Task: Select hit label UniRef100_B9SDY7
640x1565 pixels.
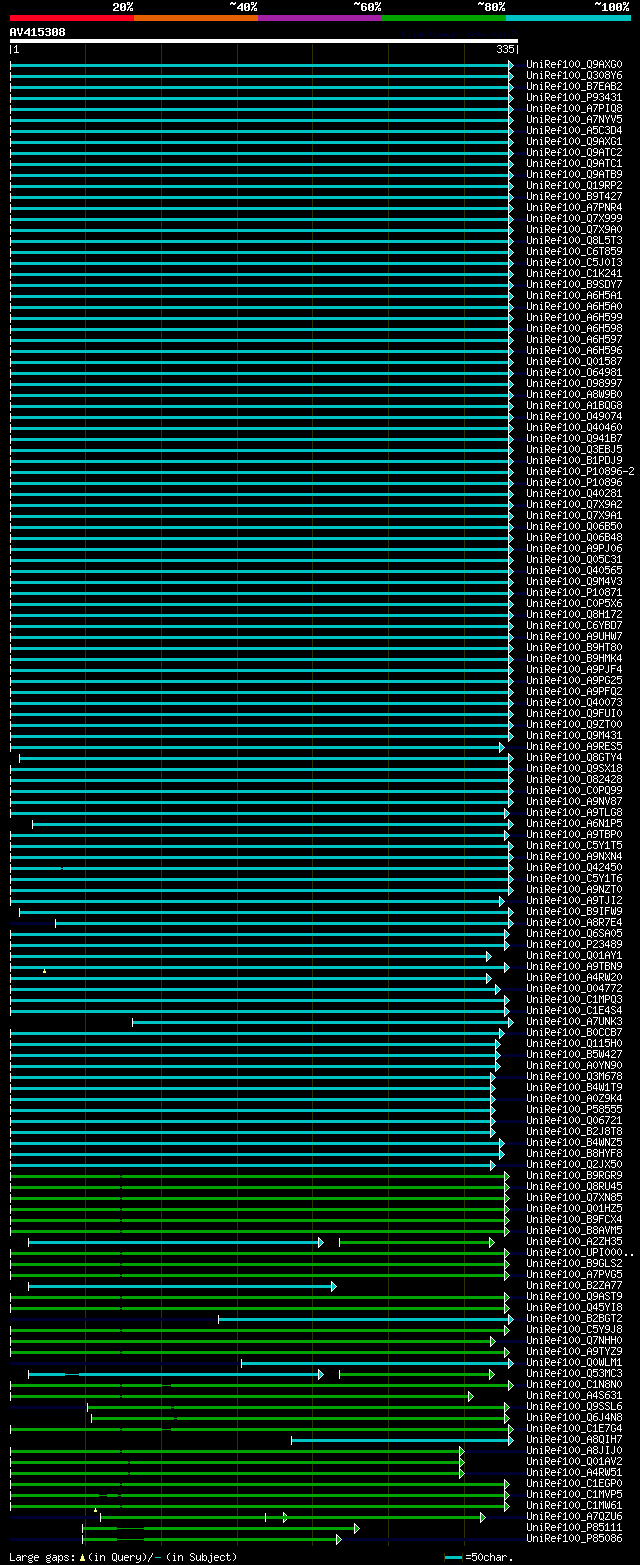Action: point(574,285)
